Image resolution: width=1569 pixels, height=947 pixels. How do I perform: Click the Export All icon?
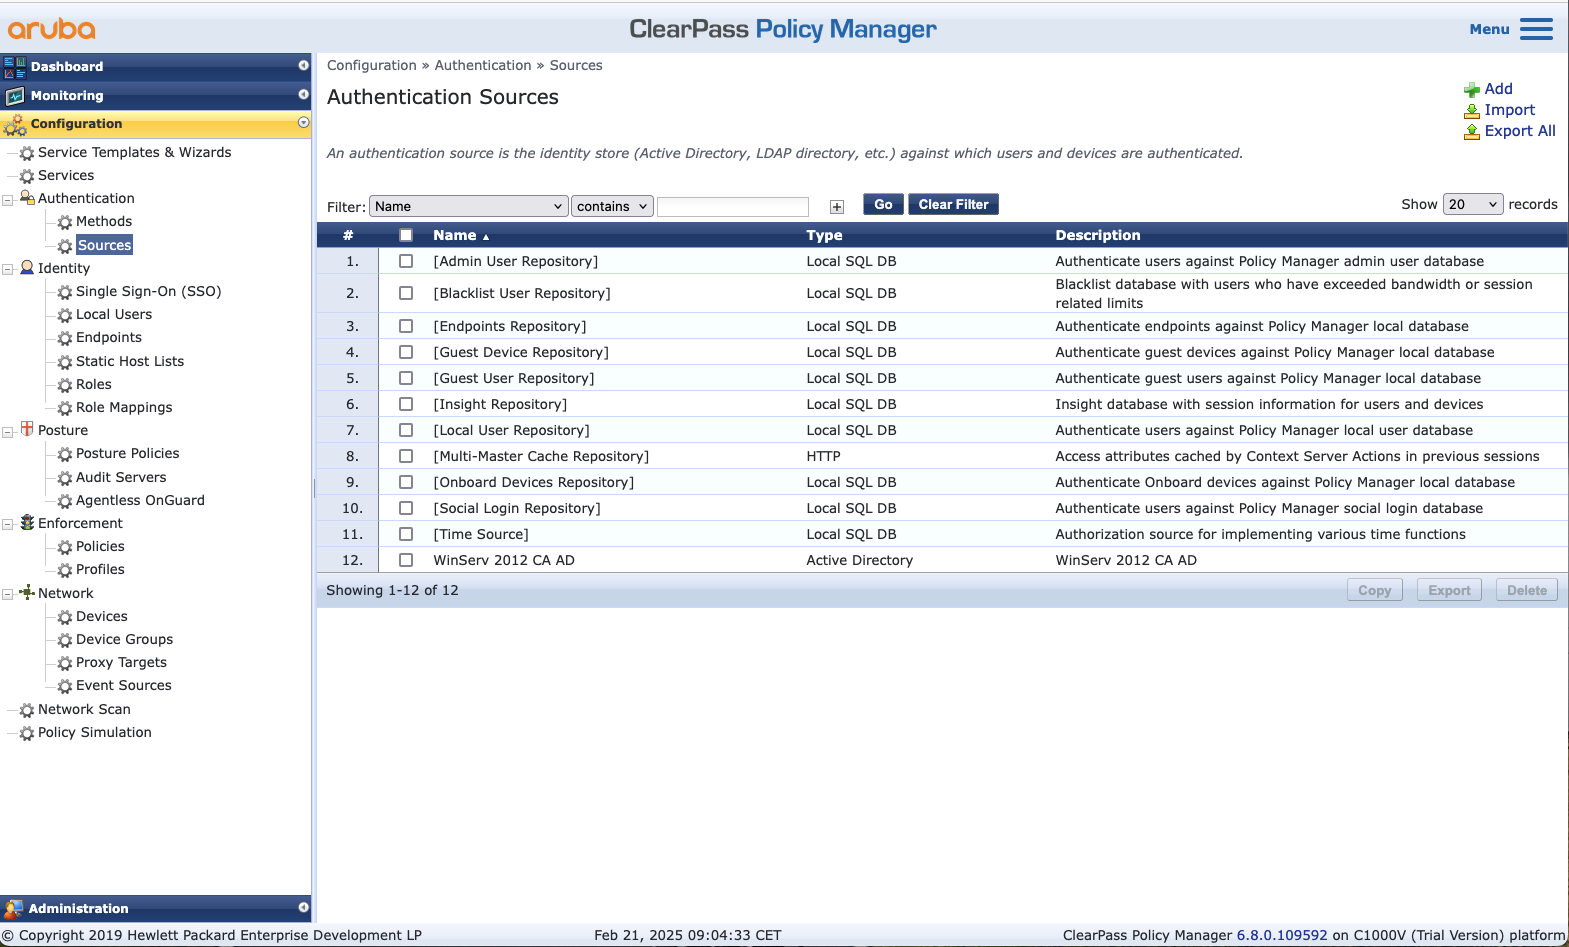1472,132
